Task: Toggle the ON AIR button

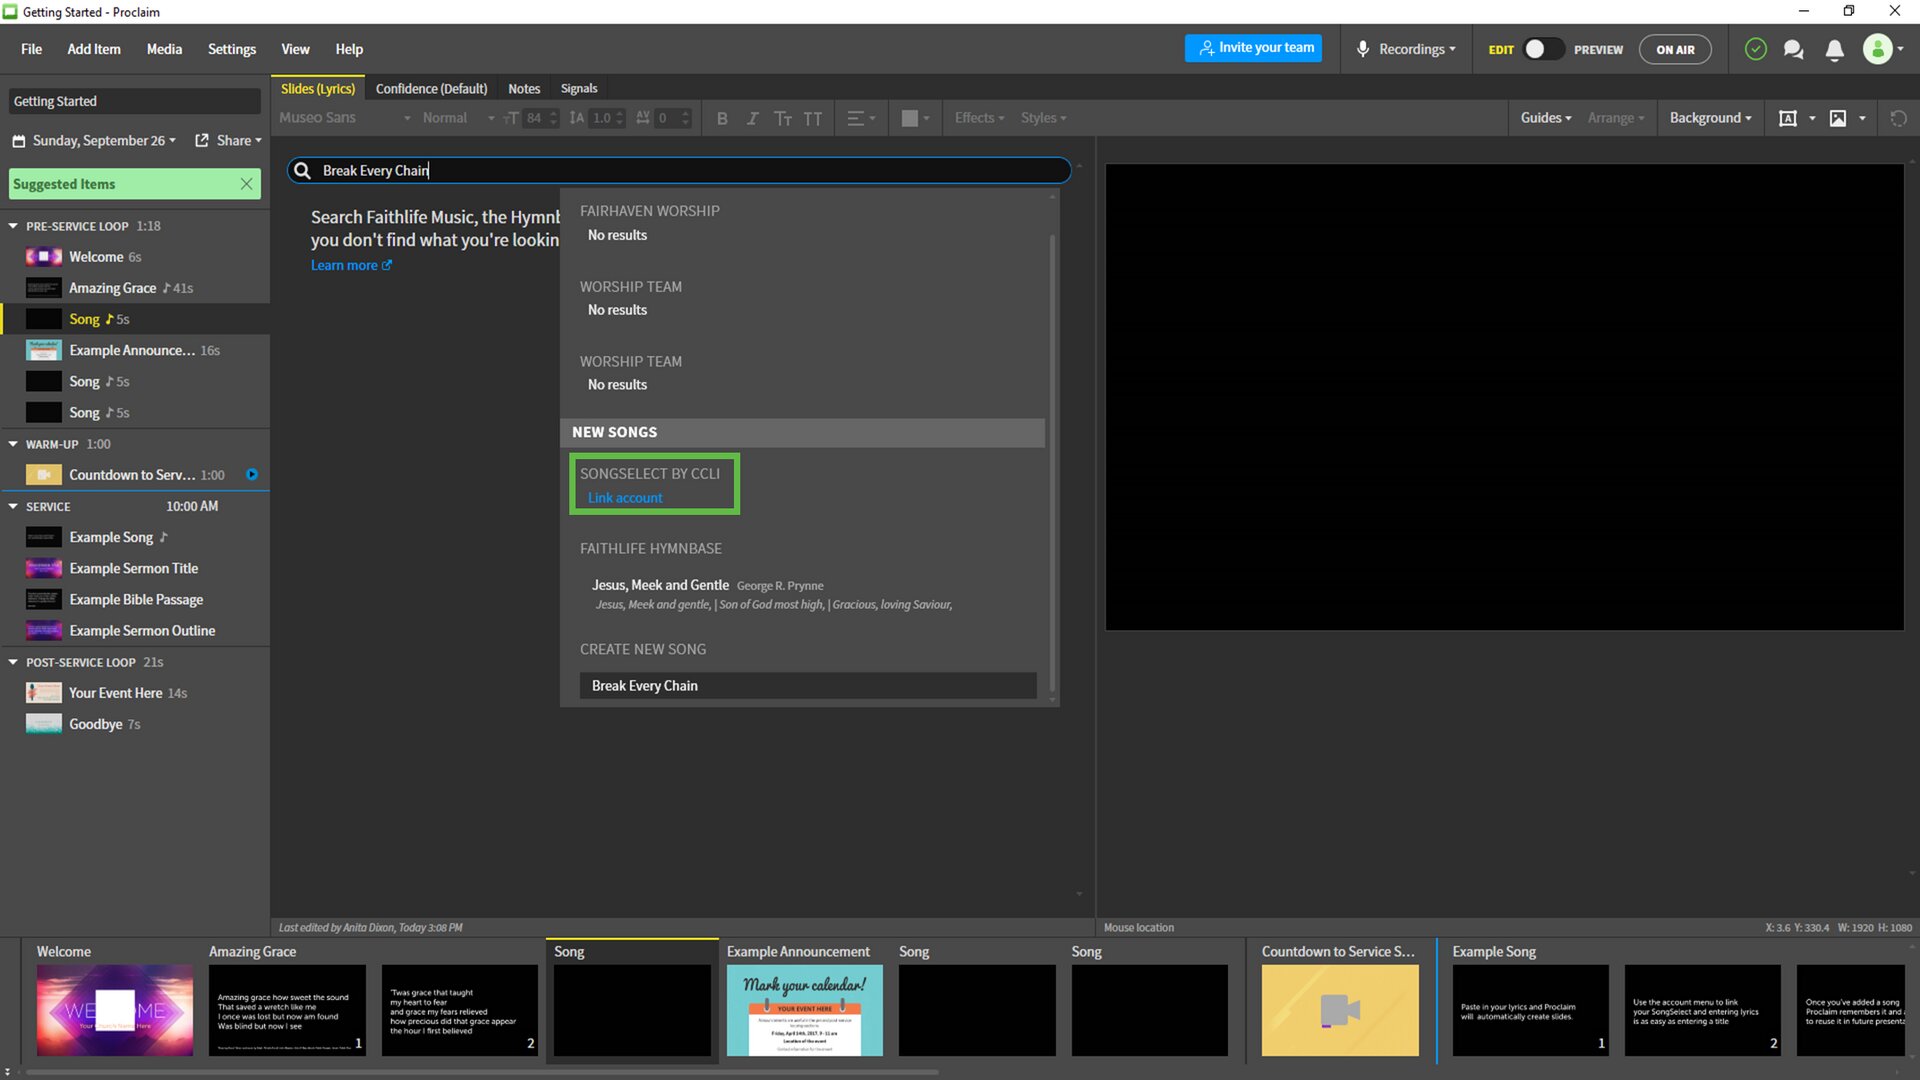Action: (x=1677, y=49)
